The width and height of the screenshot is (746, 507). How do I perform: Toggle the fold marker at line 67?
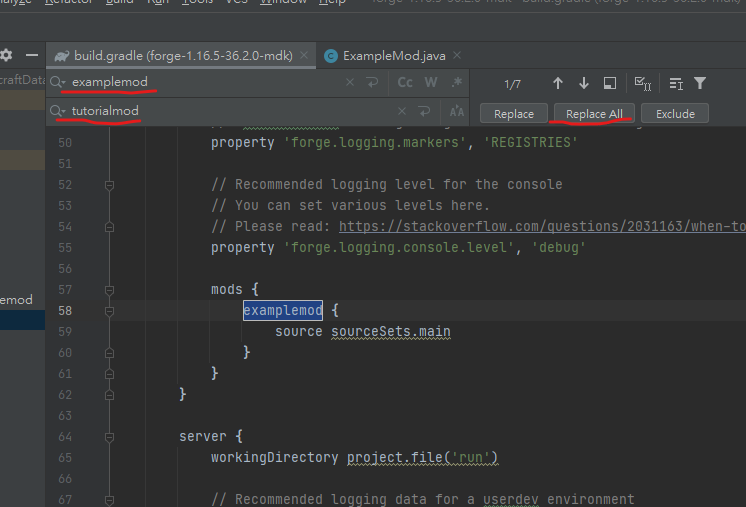coord(109,500)
